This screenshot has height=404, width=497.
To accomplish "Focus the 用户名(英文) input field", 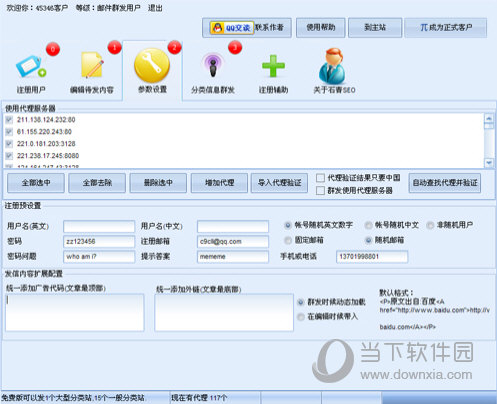I will 99,226.
